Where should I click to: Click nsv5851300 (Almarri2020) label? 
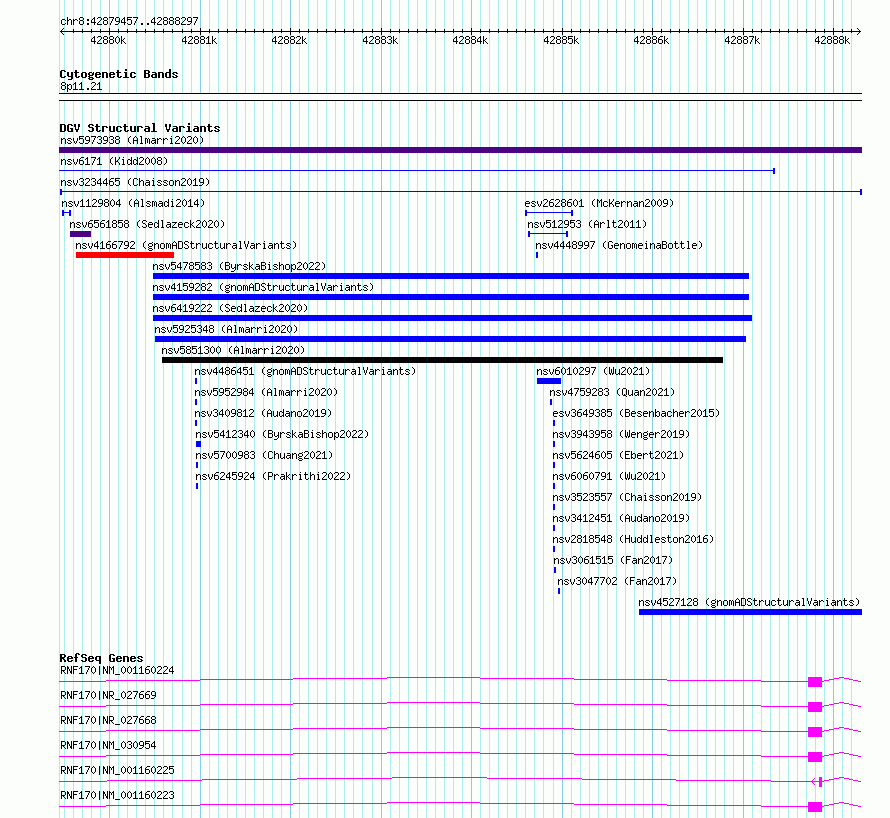(x=233, y=350)
